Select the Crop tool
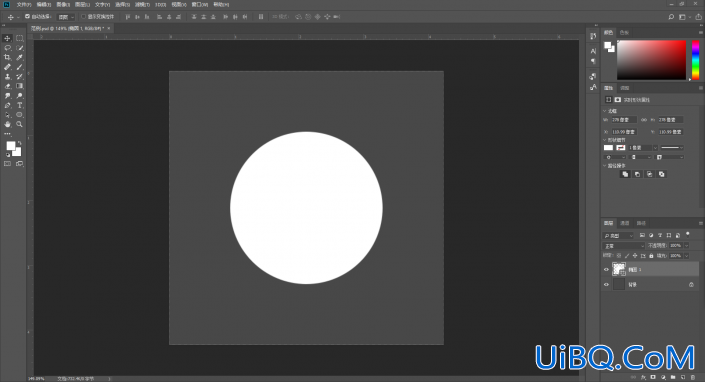The image size is (705, 382). tap(7, 58)
